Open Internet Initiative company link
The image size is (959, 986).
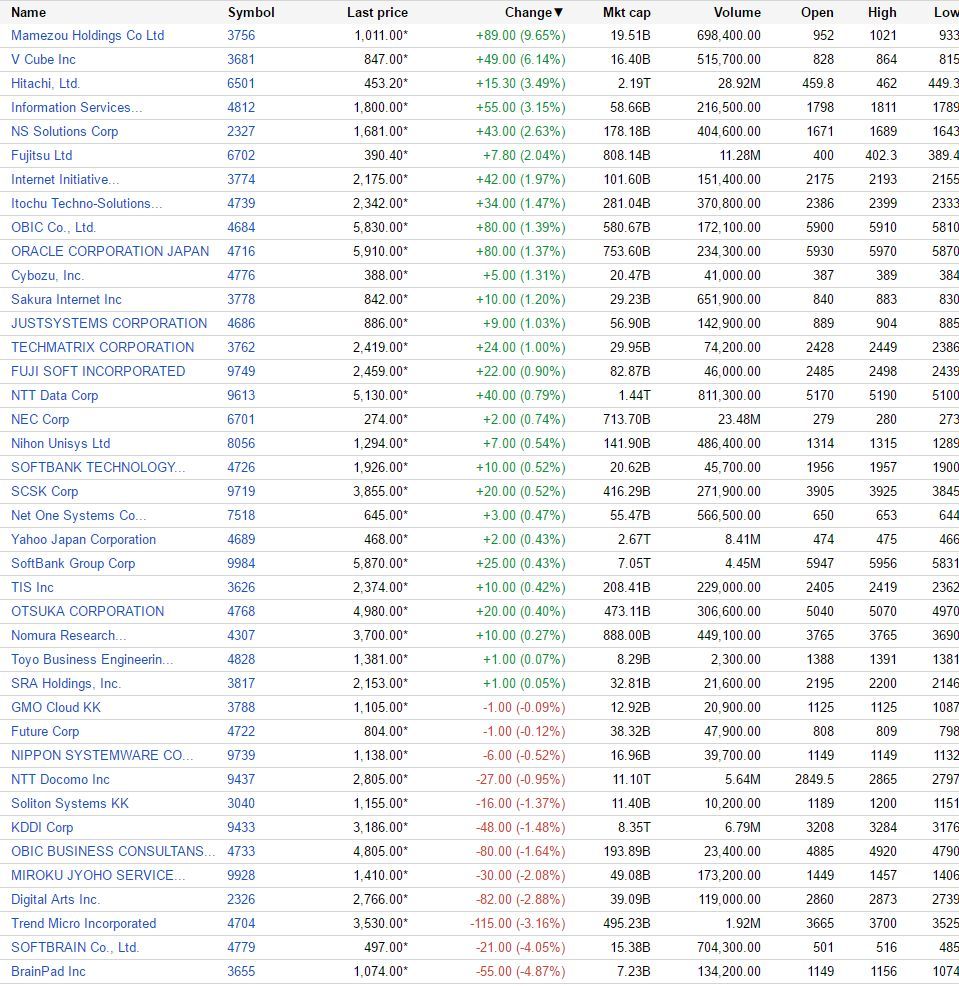pos(65,179)
